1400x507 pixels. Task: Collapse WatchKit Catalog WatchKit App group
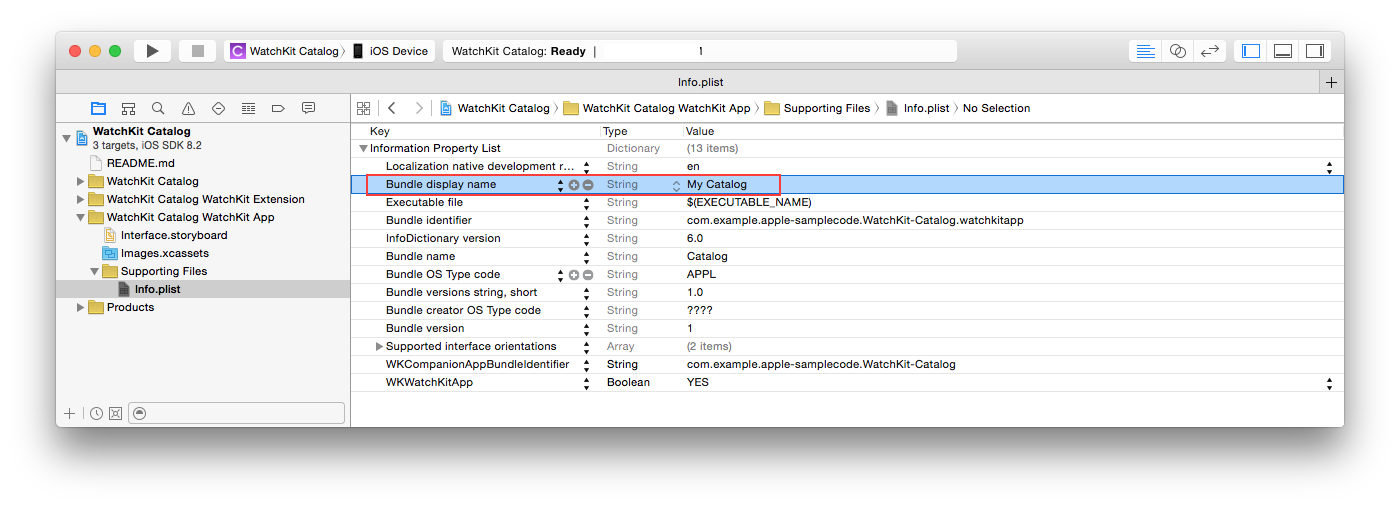click(x=80, y=218)
